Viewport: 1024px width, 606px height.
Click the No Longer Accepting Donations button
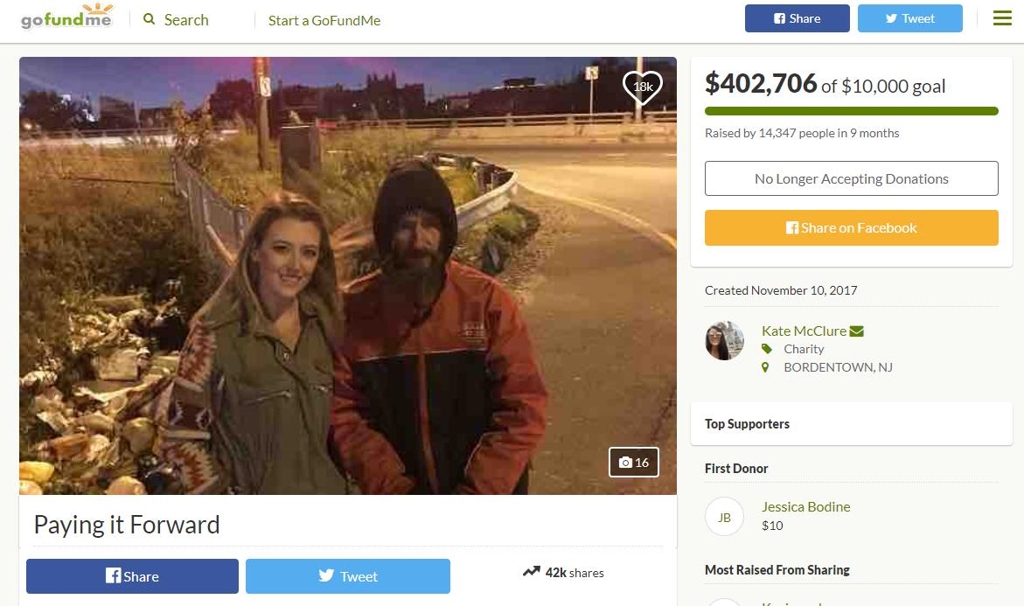(851, 178)
